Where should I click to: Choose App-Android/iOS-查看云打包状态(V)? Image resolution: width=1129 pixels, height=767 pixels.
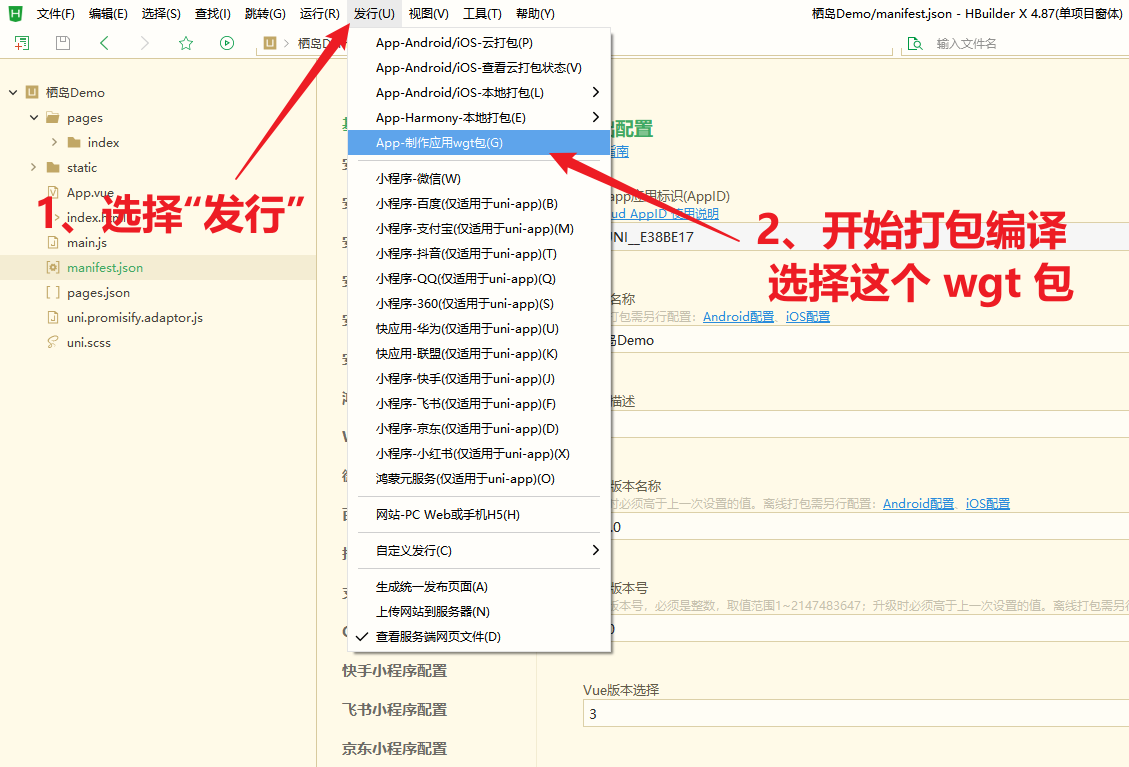[x=479, y=68]
